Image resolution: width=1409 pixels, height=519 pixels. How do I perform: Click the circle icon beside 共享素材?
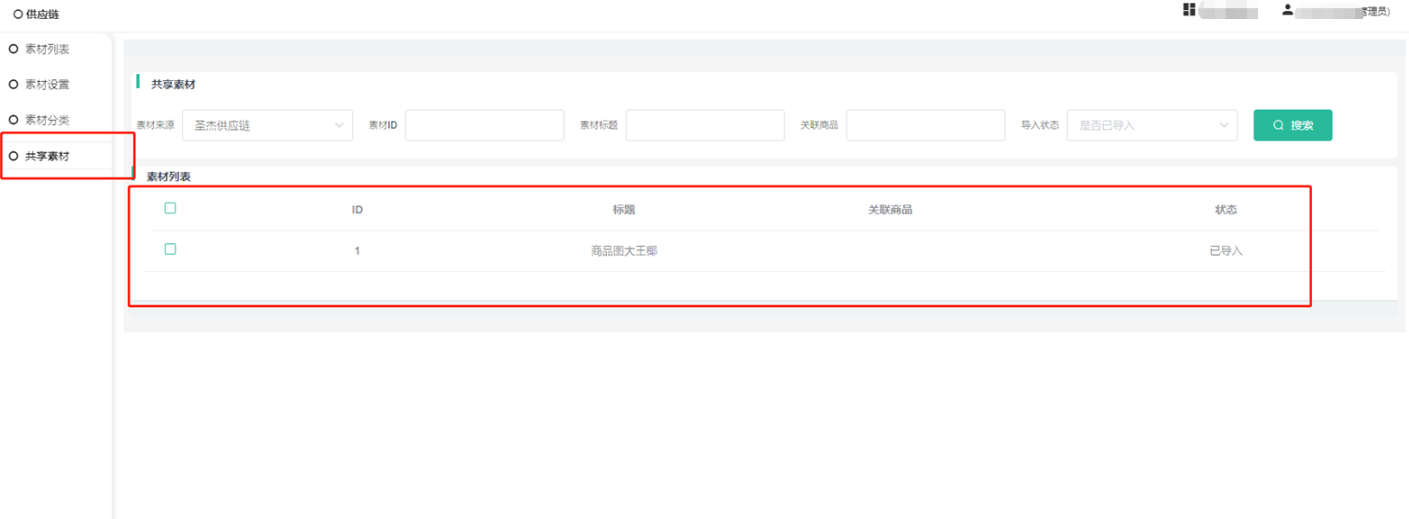coord(14,156)
